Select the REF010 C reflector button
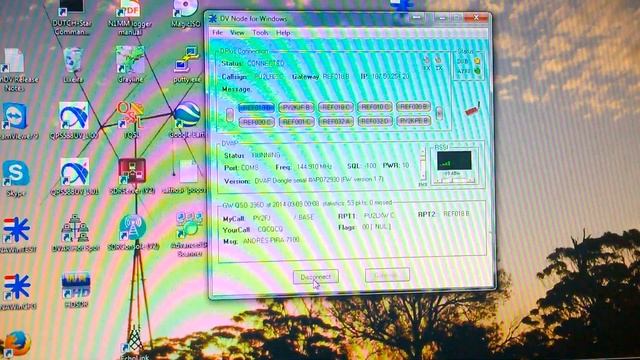The width and height of the screenshot is (640, 360). point(375,107)
